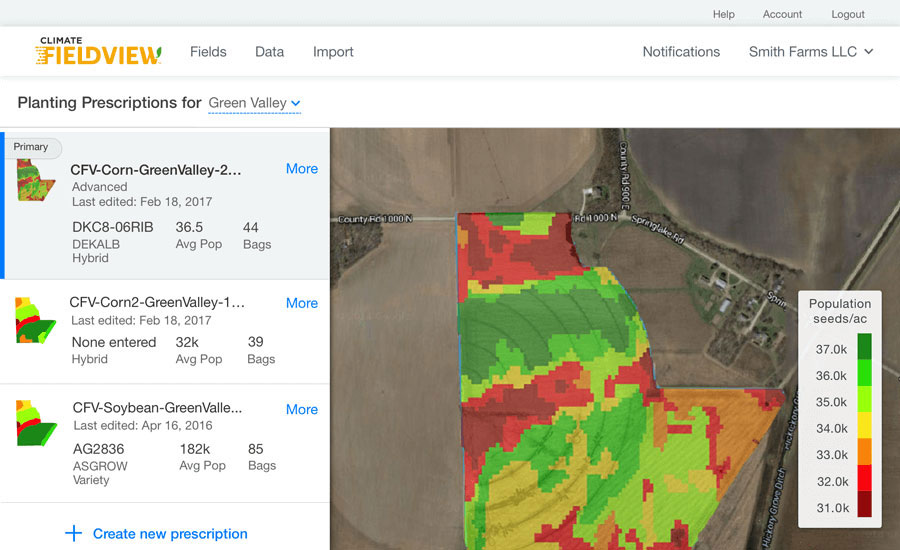Select the CFV-Corn2-GreenValley prescription thumbnail
The height and width of the screenshot is (550, 900).
coord(34,320)
